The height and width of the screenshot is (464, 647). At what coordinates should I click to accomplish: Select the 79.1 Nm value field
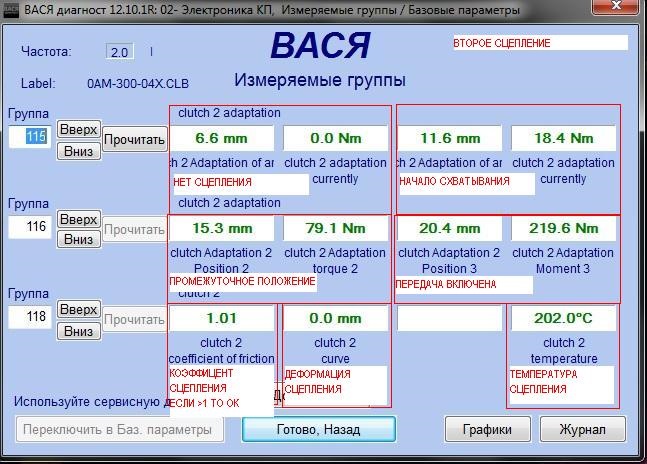point(335,228)
